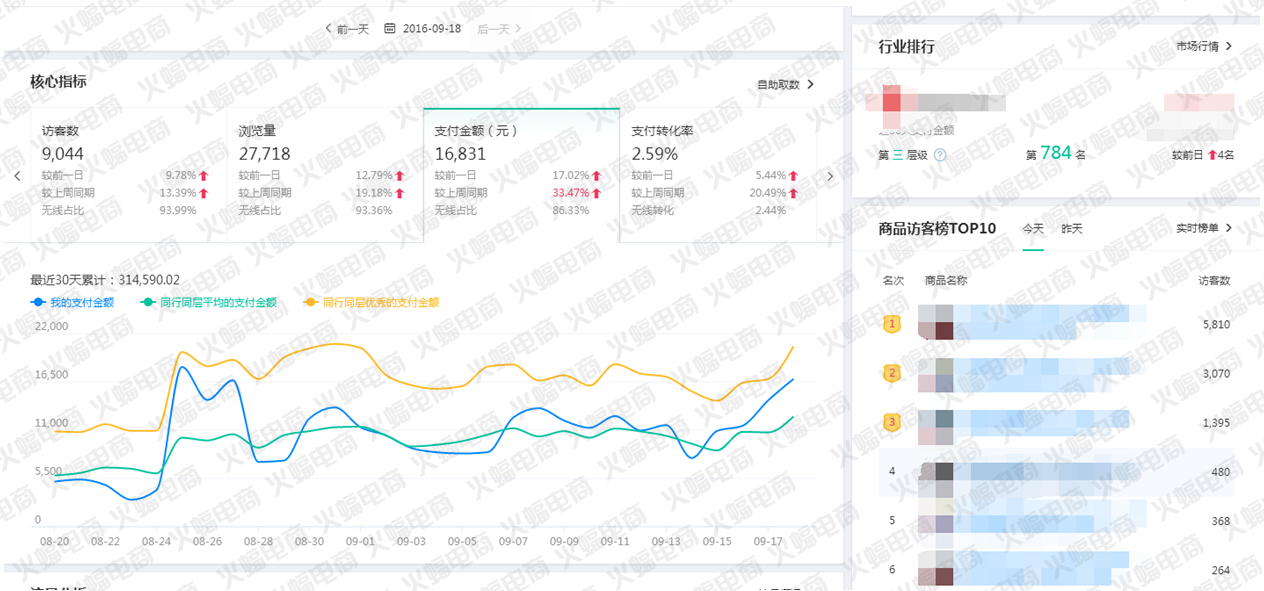This screenshot has width=1264, height=591.
Task: Click the 访客数 column header in TOP10
Action: pos(1214,281)
